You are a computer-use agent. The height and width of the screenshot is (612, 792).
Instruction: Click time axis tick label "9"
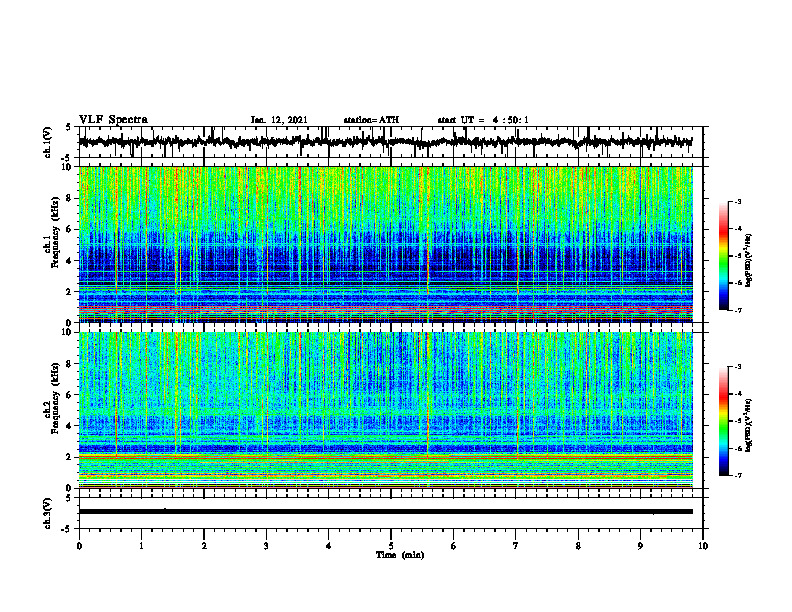pos(640,546)
